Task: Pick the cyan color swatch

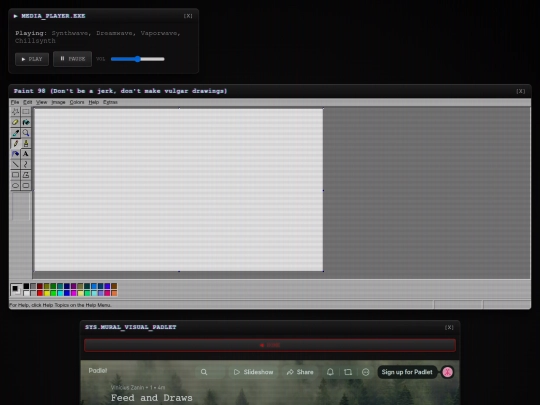Action: [60, 293]
